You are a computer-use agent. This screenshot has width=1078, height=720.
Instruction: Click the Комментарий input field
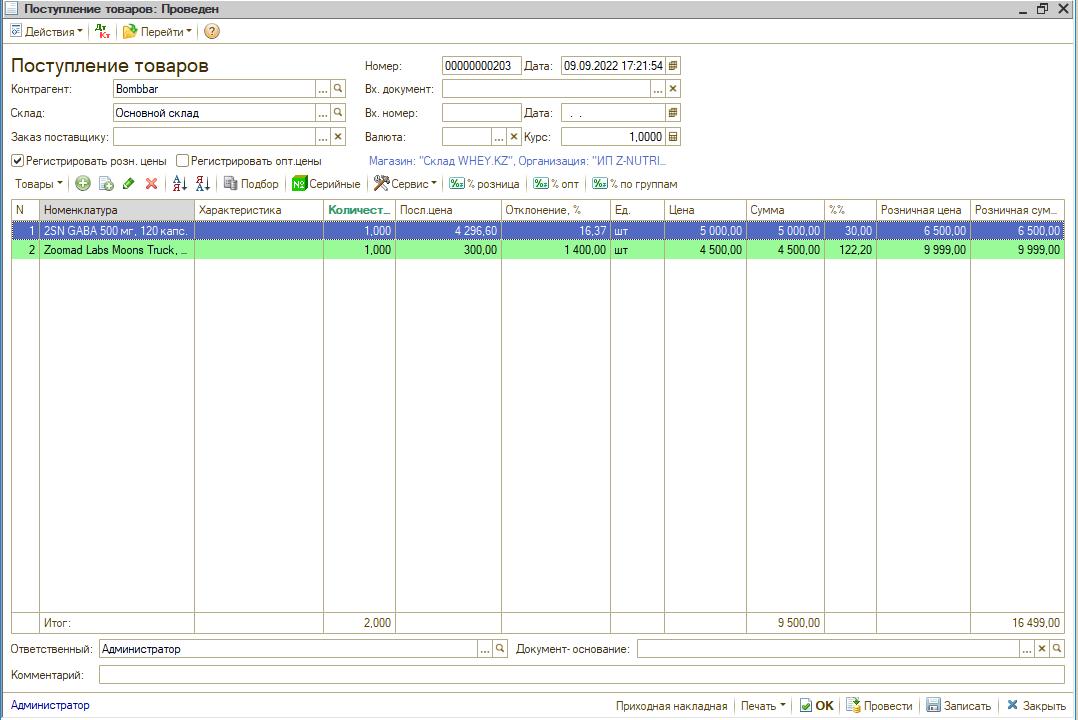pyautogui.click(x=580, y=675)
